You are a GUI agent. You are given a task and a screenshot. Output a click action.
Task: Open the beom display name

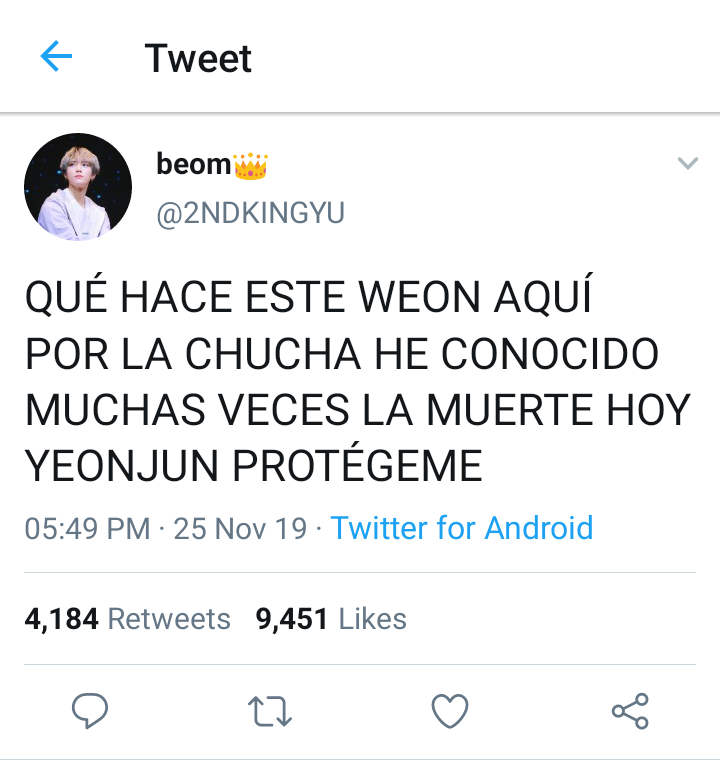[x=193, y=164]
